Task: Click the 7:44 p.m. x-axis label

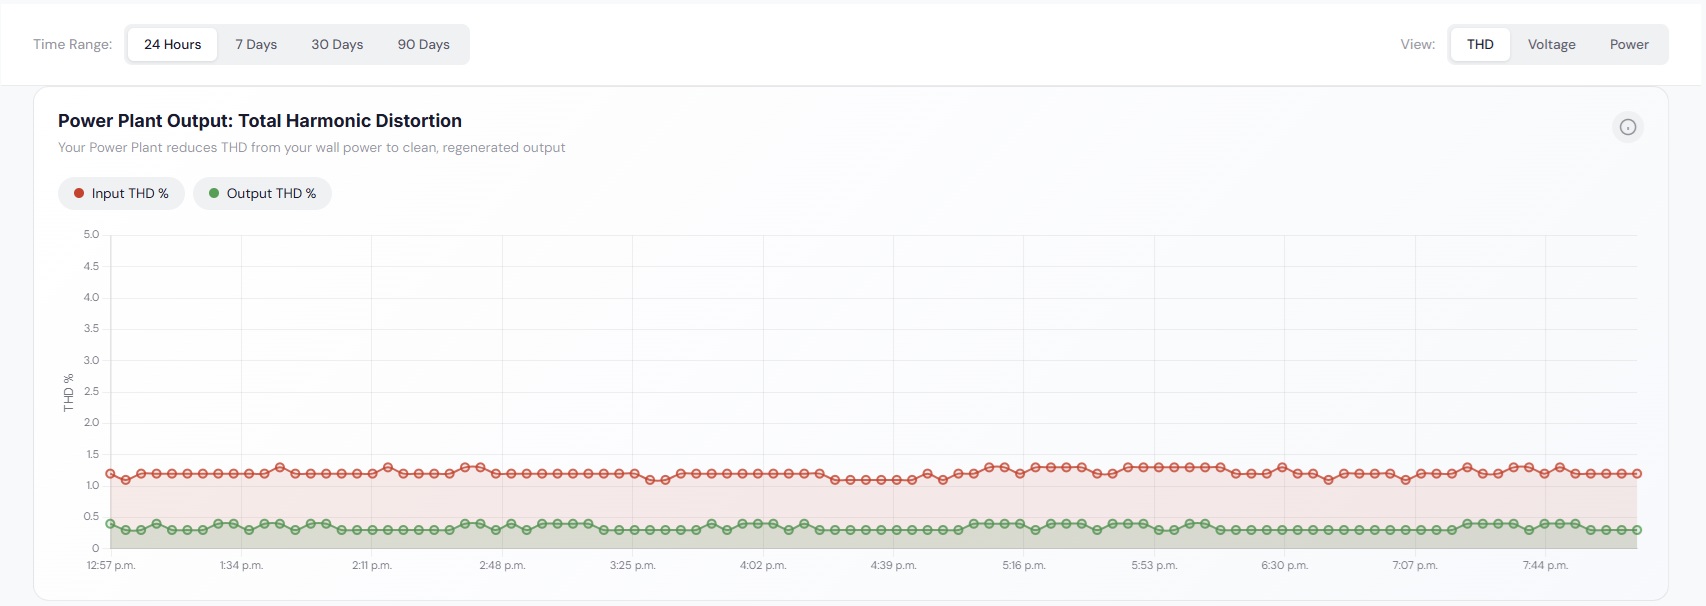Action: click(1545, 566)
